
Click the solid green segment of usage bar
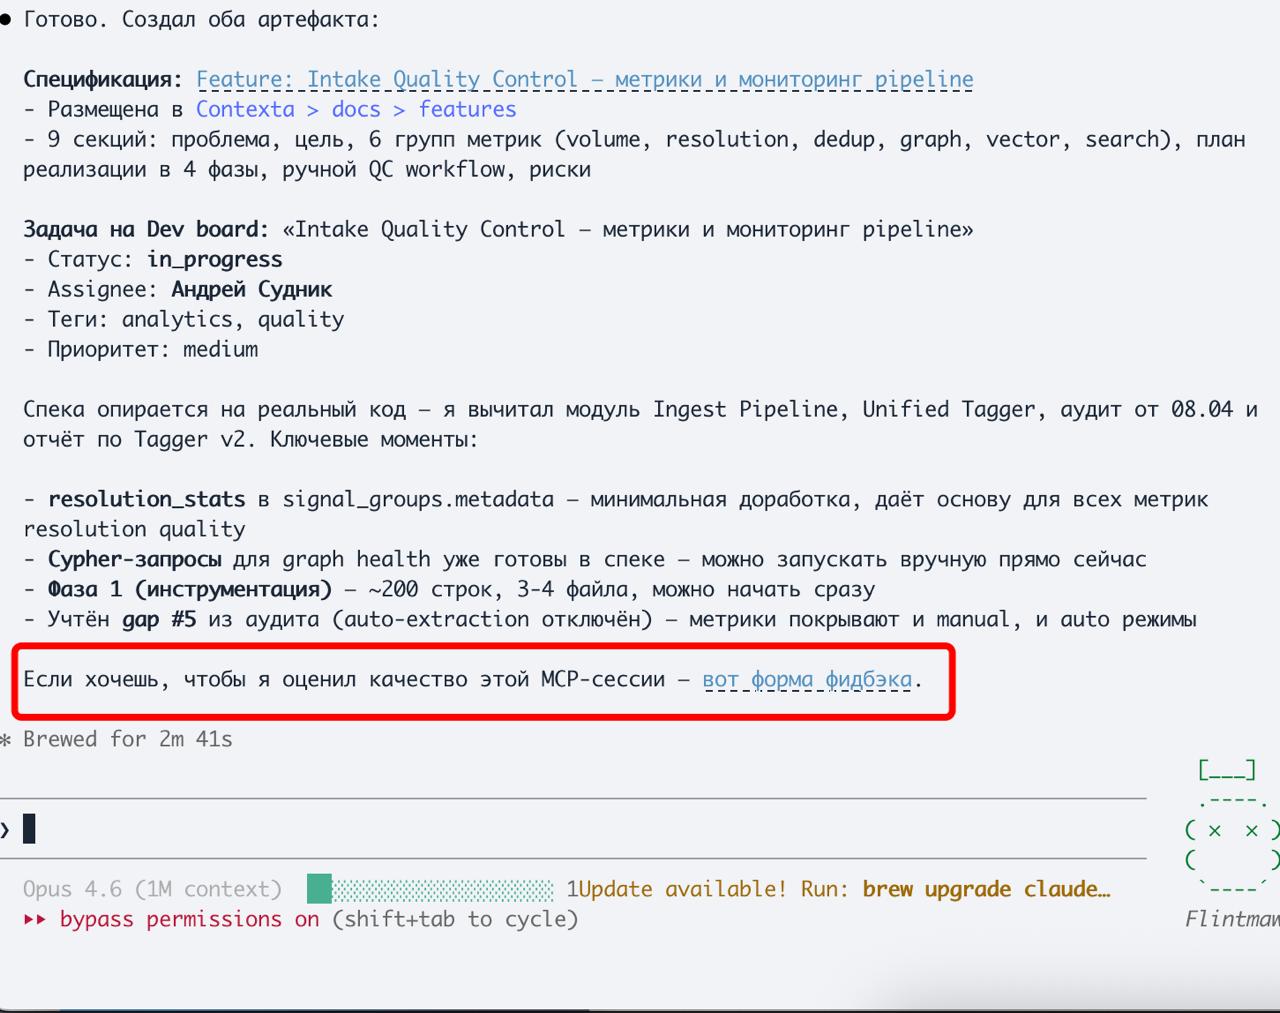(x=319, y=889)
